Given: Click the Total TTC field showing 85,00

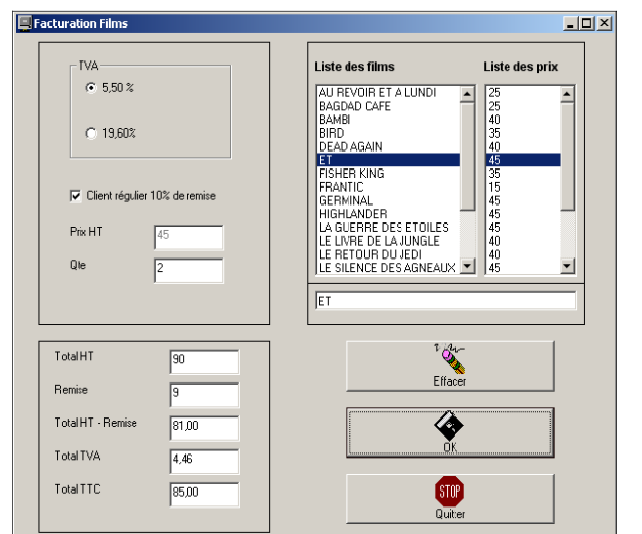Looking at the screenshot, I should click(204, 494).
